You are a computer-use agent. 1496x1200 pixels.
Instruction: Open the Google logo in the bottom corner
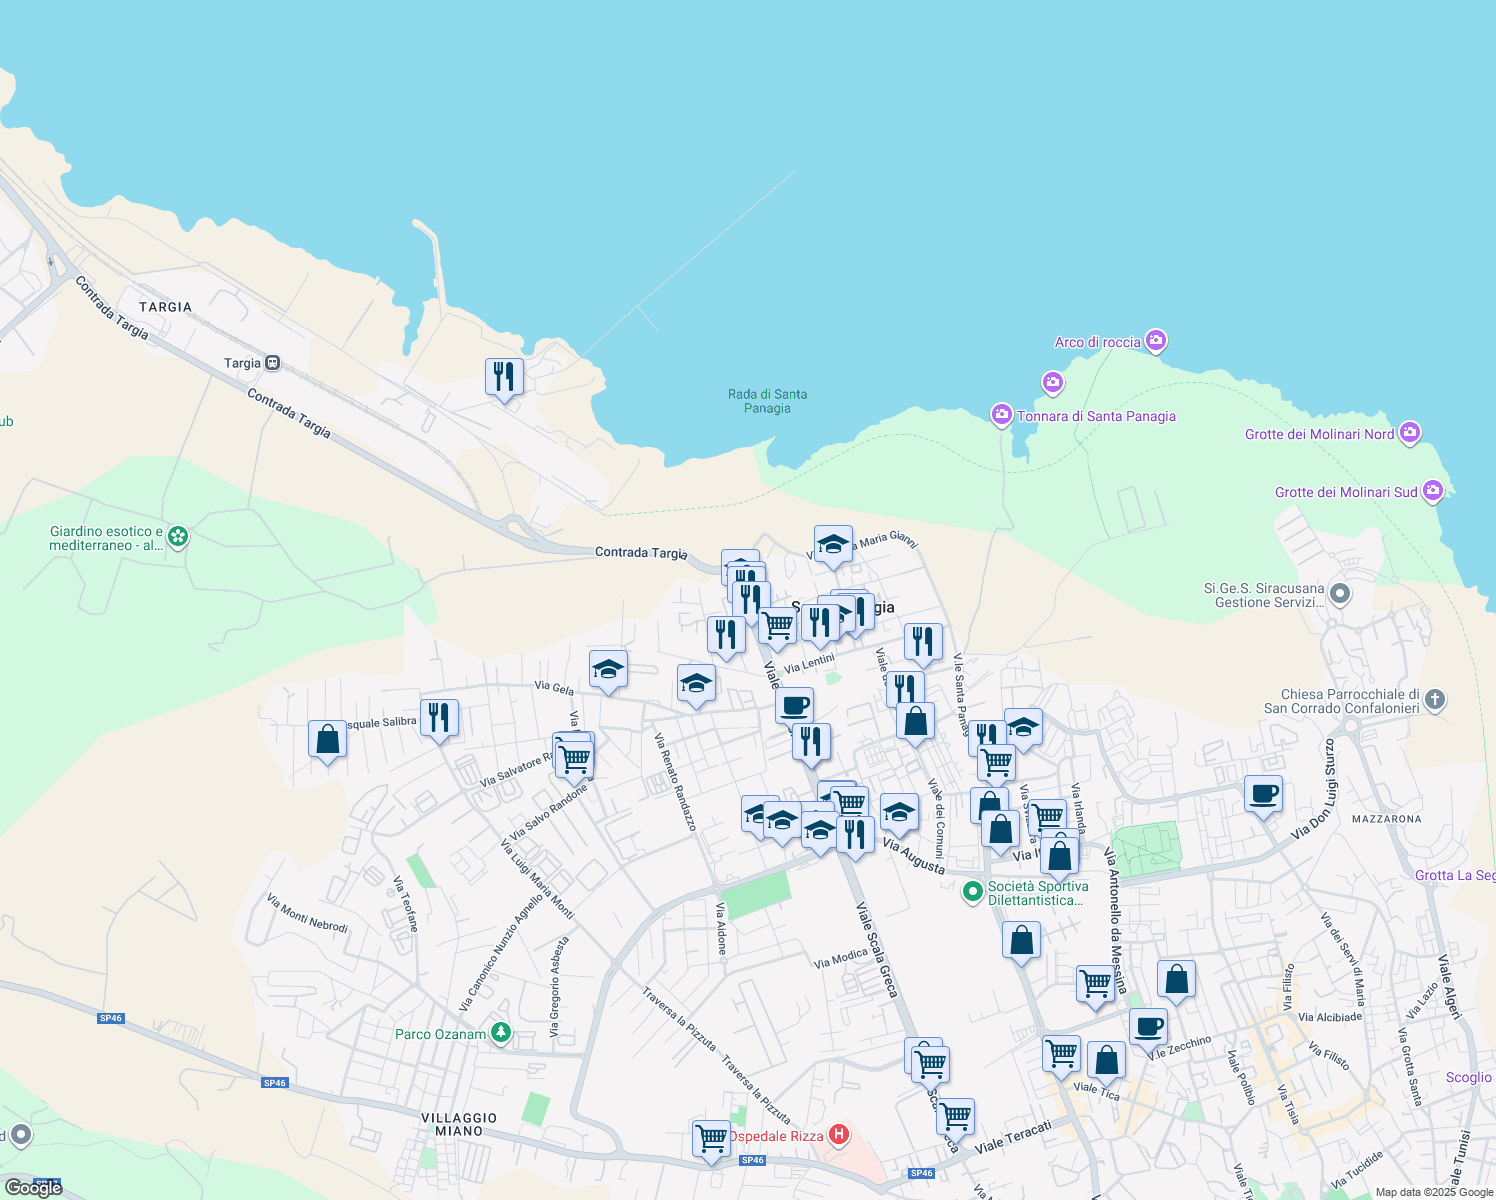pyautogui.click(x=33, y=1188)
